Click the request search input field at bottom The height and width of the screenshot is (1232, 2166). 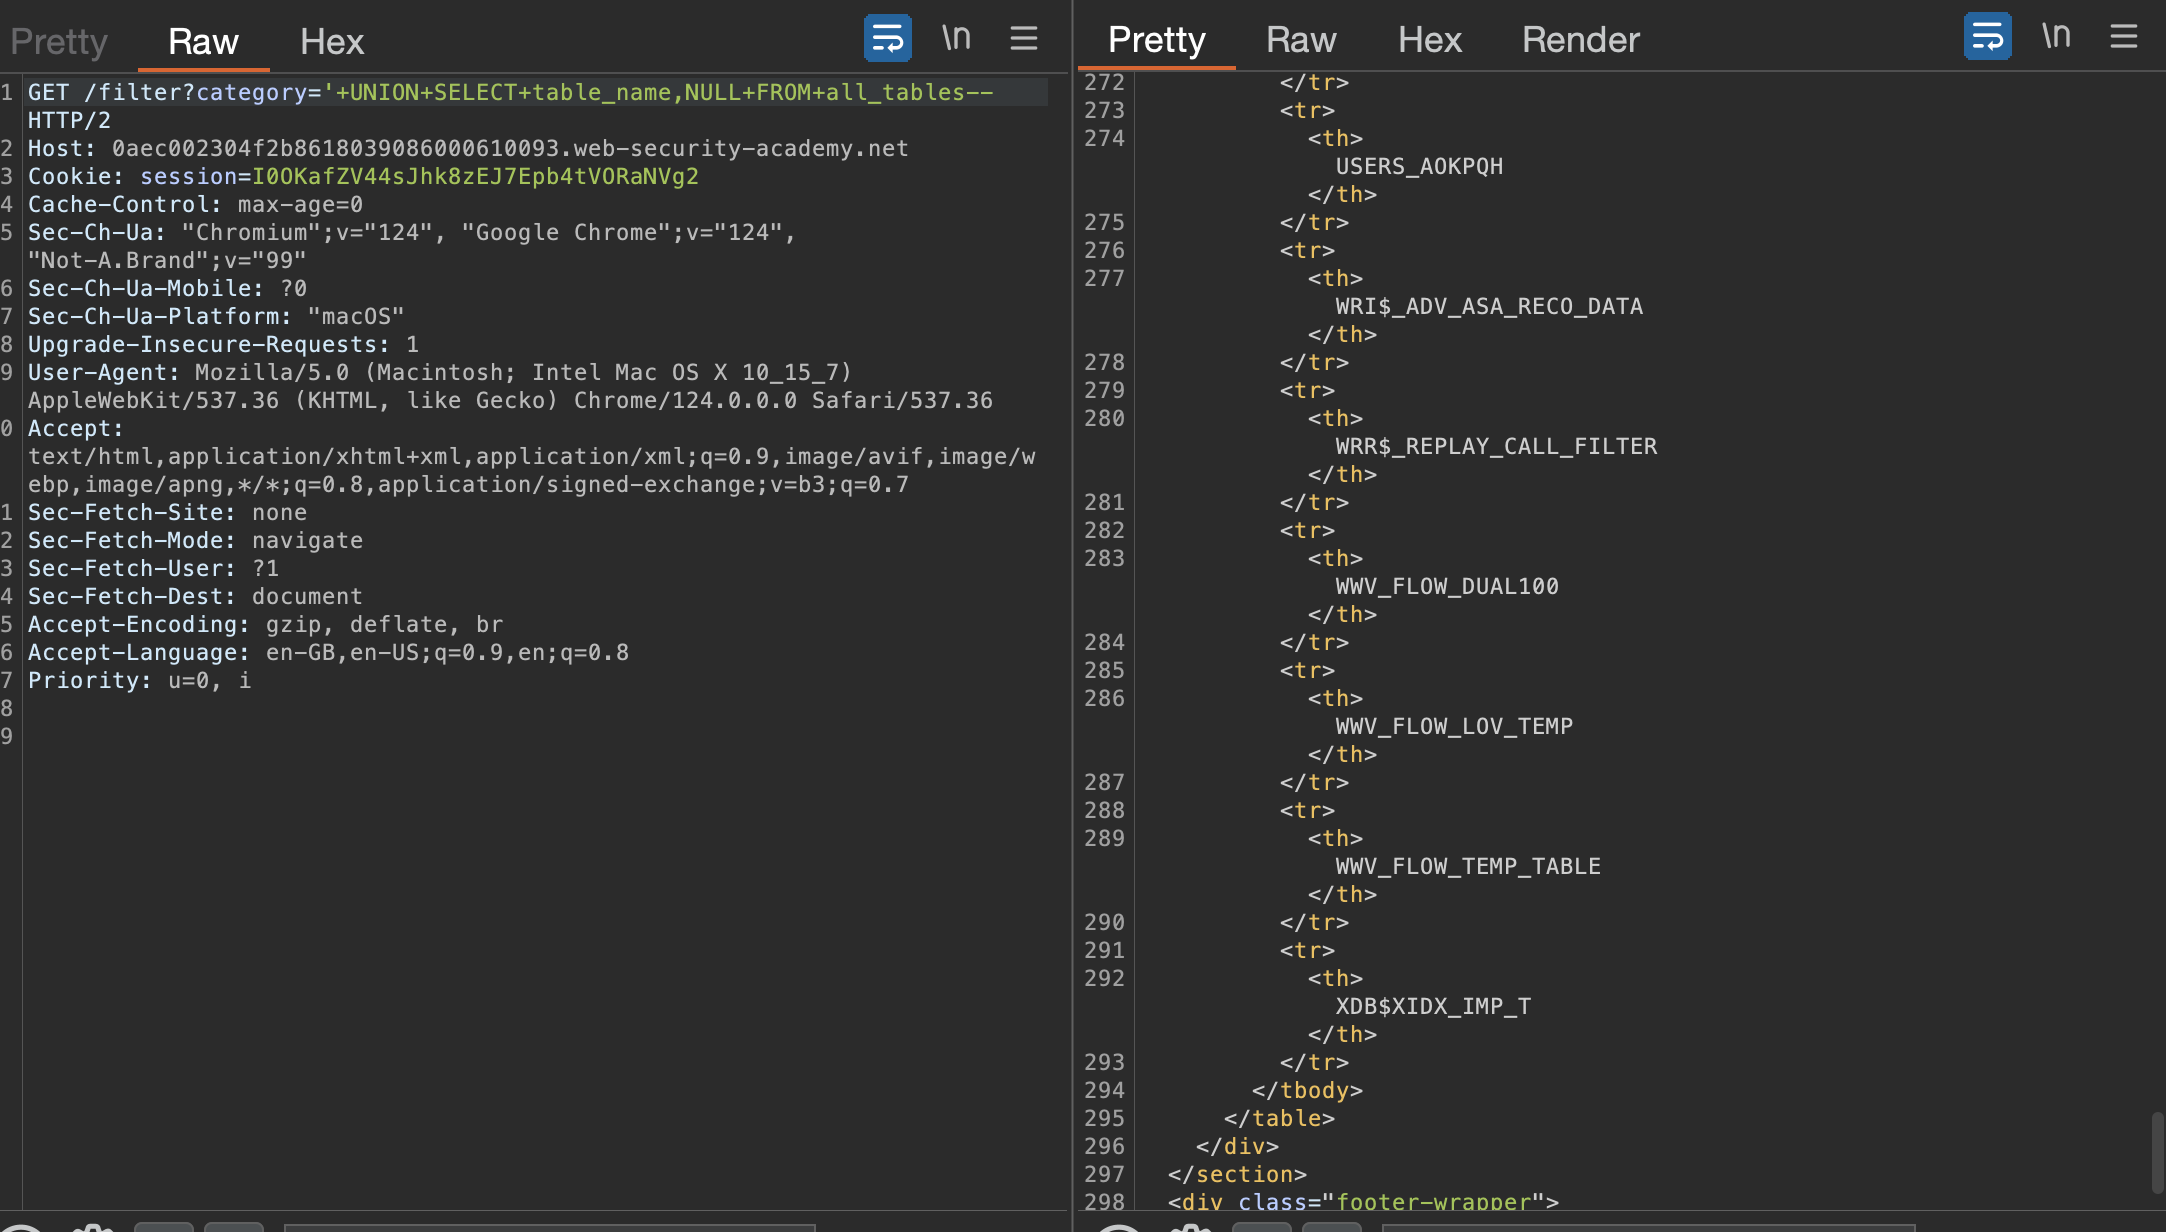(x=548, y=1226)
